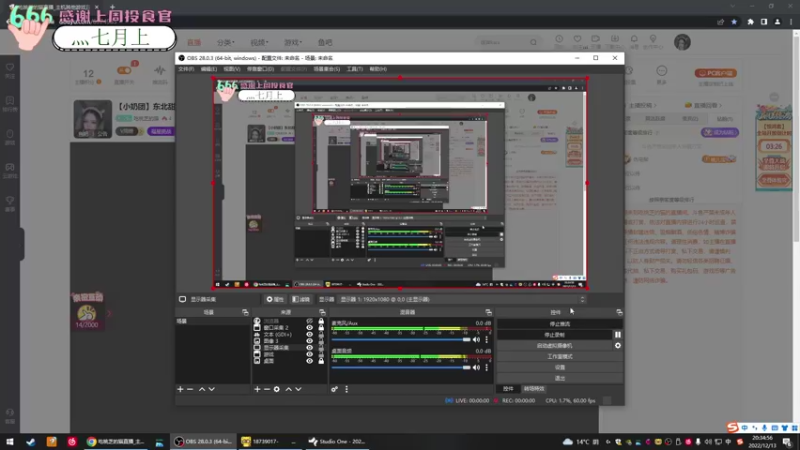Click the browser bookmark star icon

[734, 22]
